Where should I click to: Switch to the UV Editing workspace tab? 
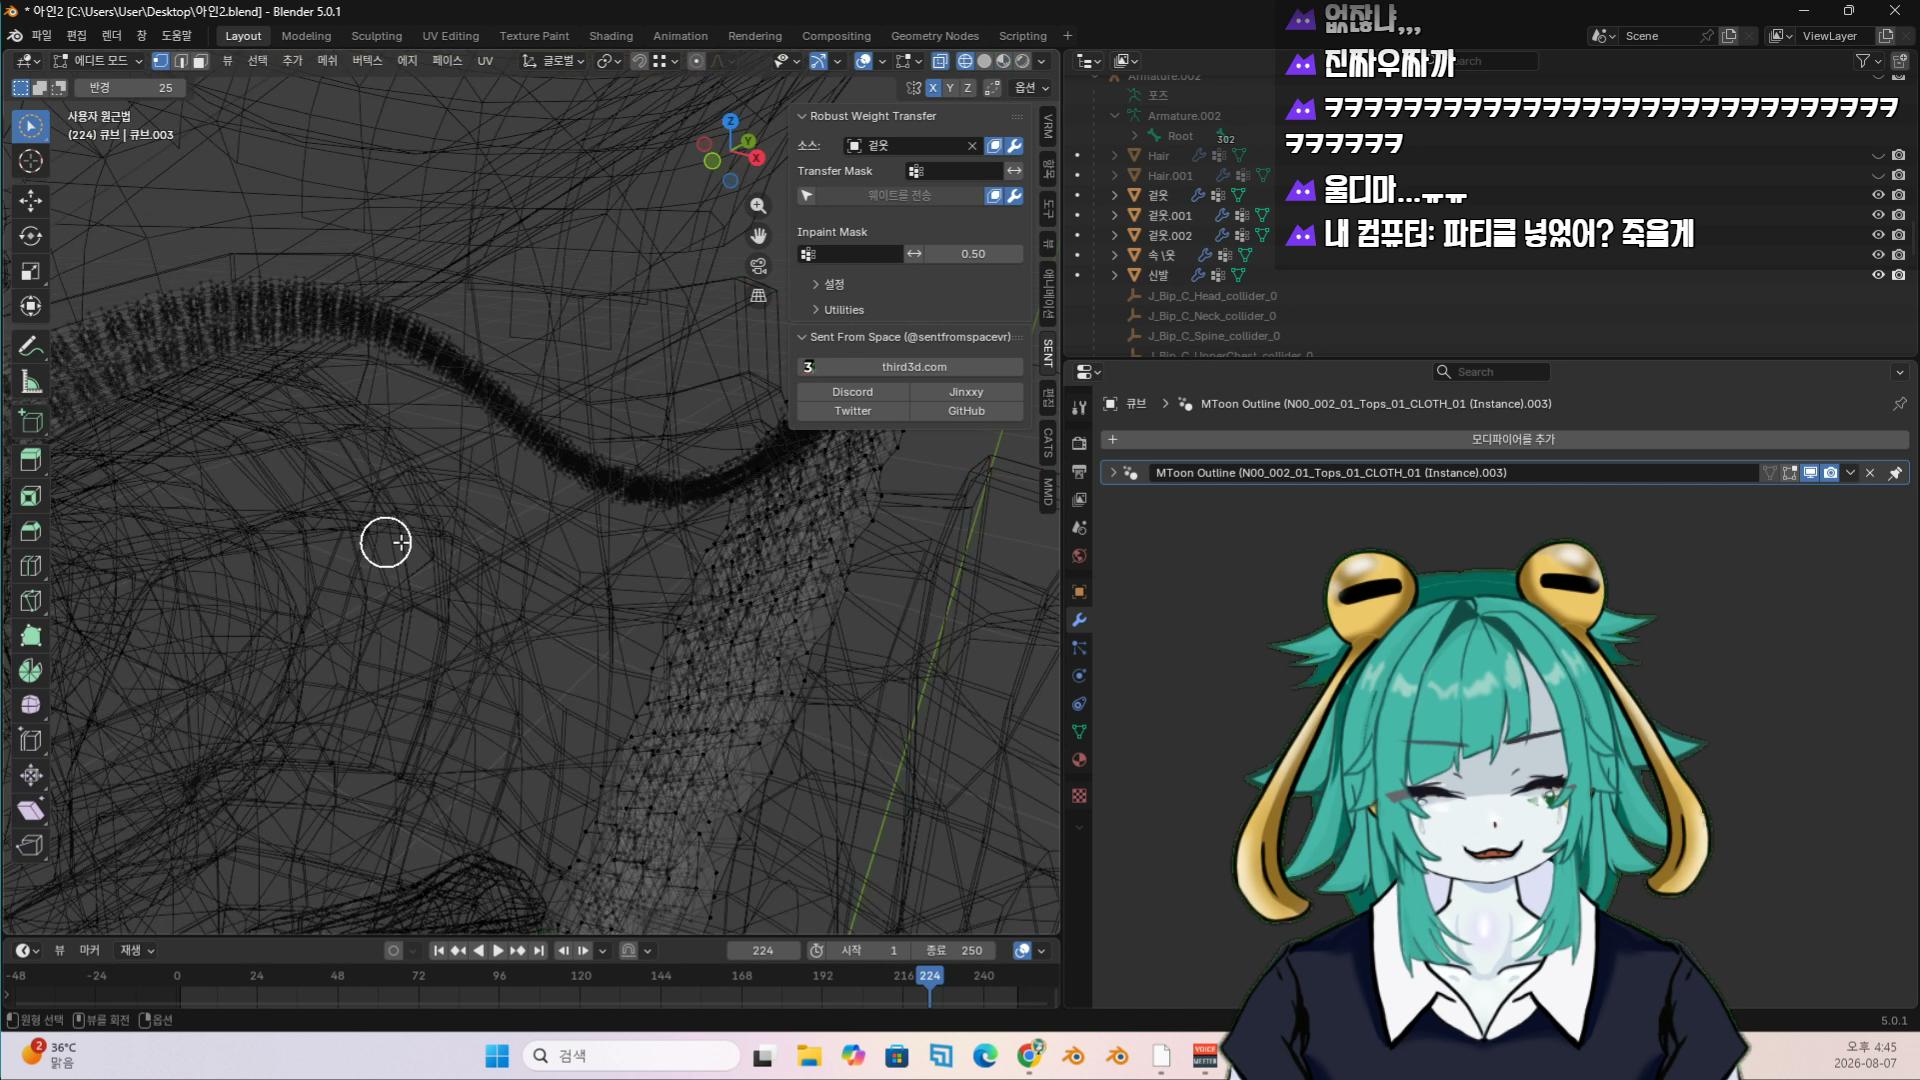(x=451, y=36)
